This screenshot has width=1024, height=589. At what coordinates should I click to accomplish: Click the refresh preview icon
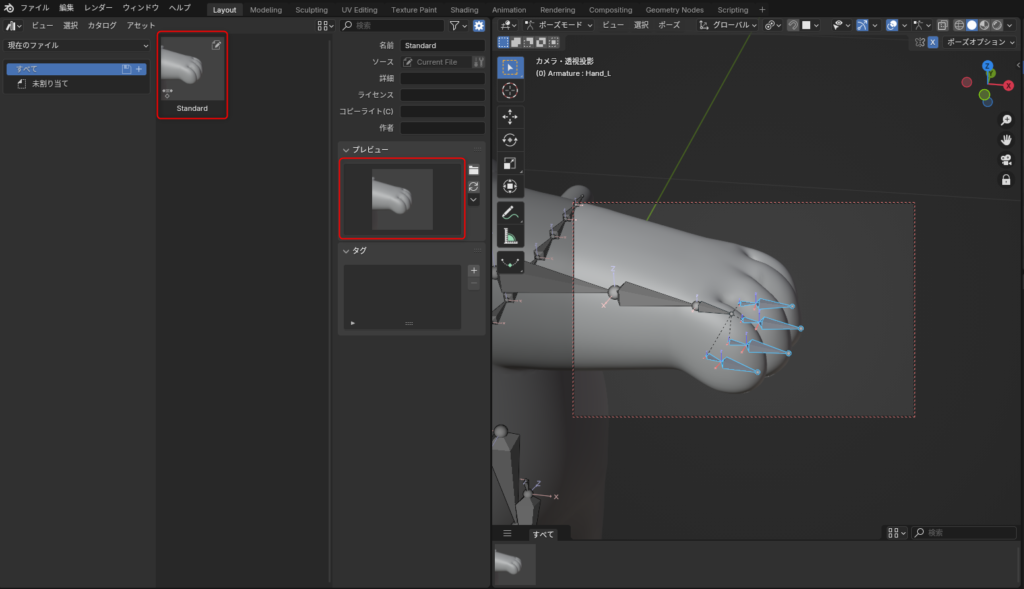474,186
